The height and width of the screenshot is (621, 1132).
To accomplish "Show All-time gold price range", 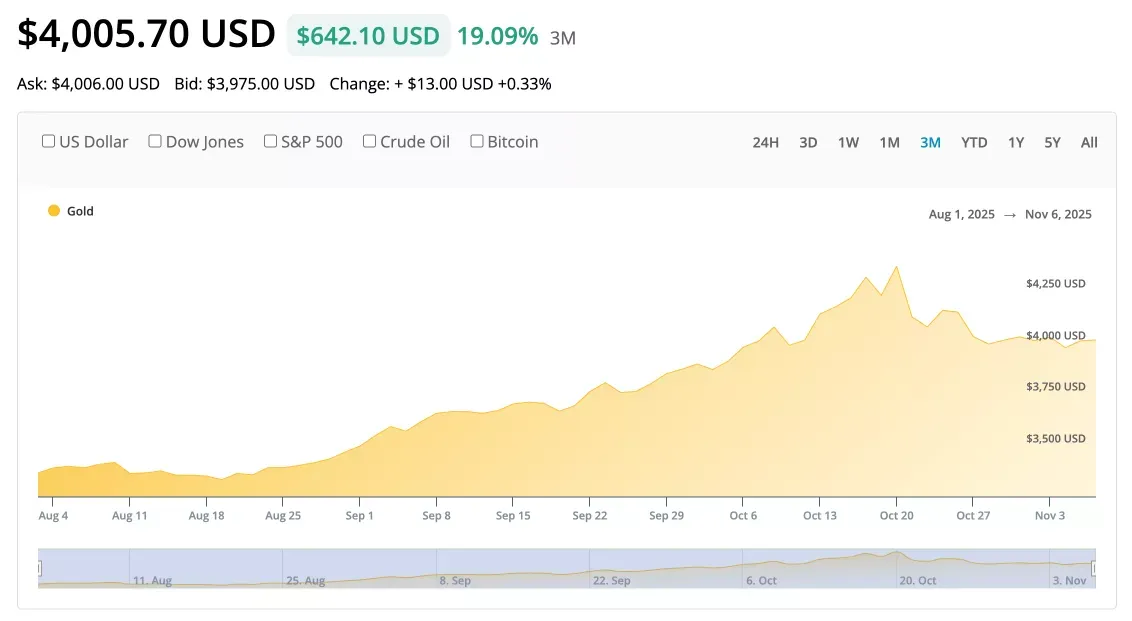I will point(1089,142).
